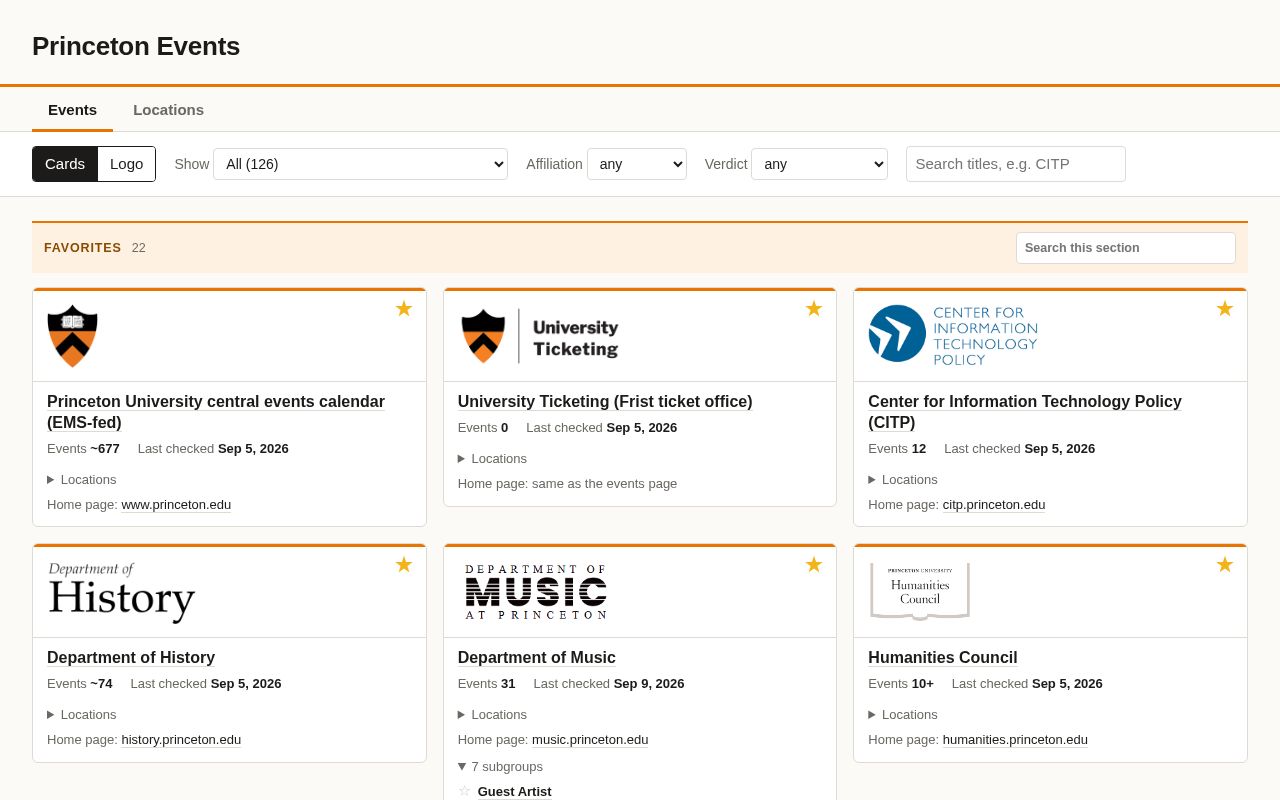Star the Guest Artist subgroup
This screenshot has width=1280, height=800.
[464, 791]
